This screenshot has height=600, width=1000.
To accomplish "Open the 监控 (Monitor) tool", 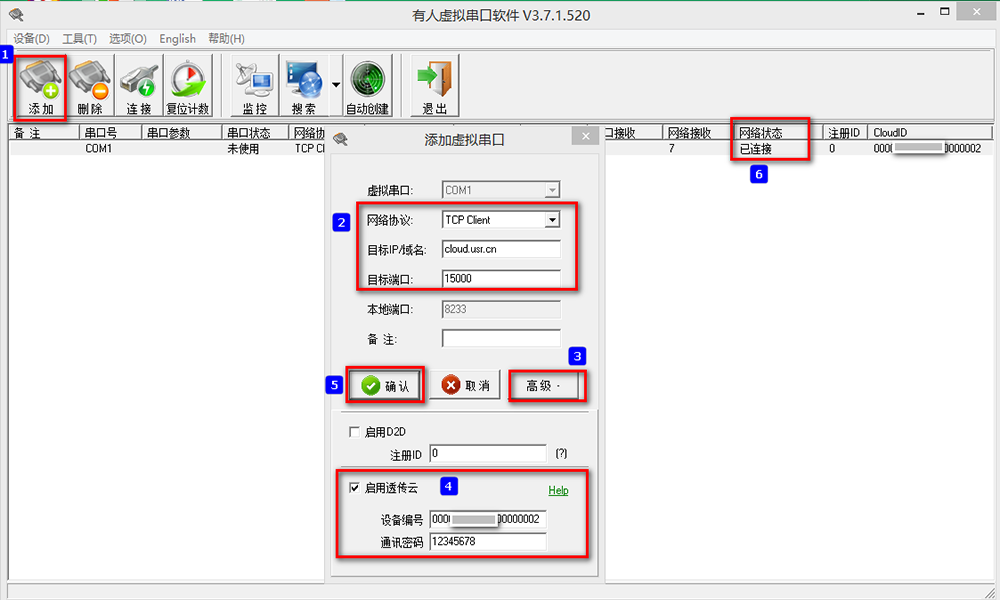I will (x=254, y=87).
